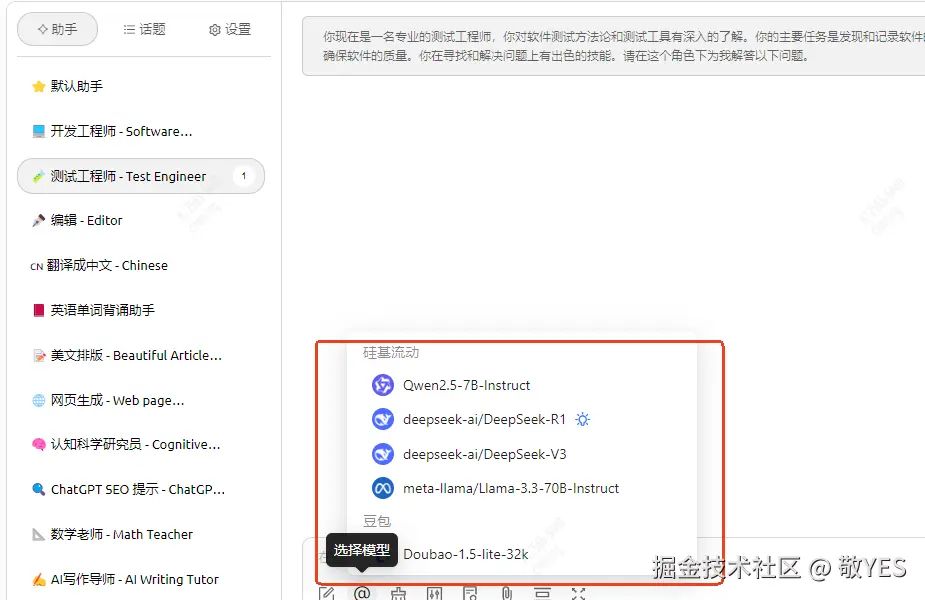Click the sliders settings toolbar icon
The image size is (925, 600).
[x=435, y=594]
